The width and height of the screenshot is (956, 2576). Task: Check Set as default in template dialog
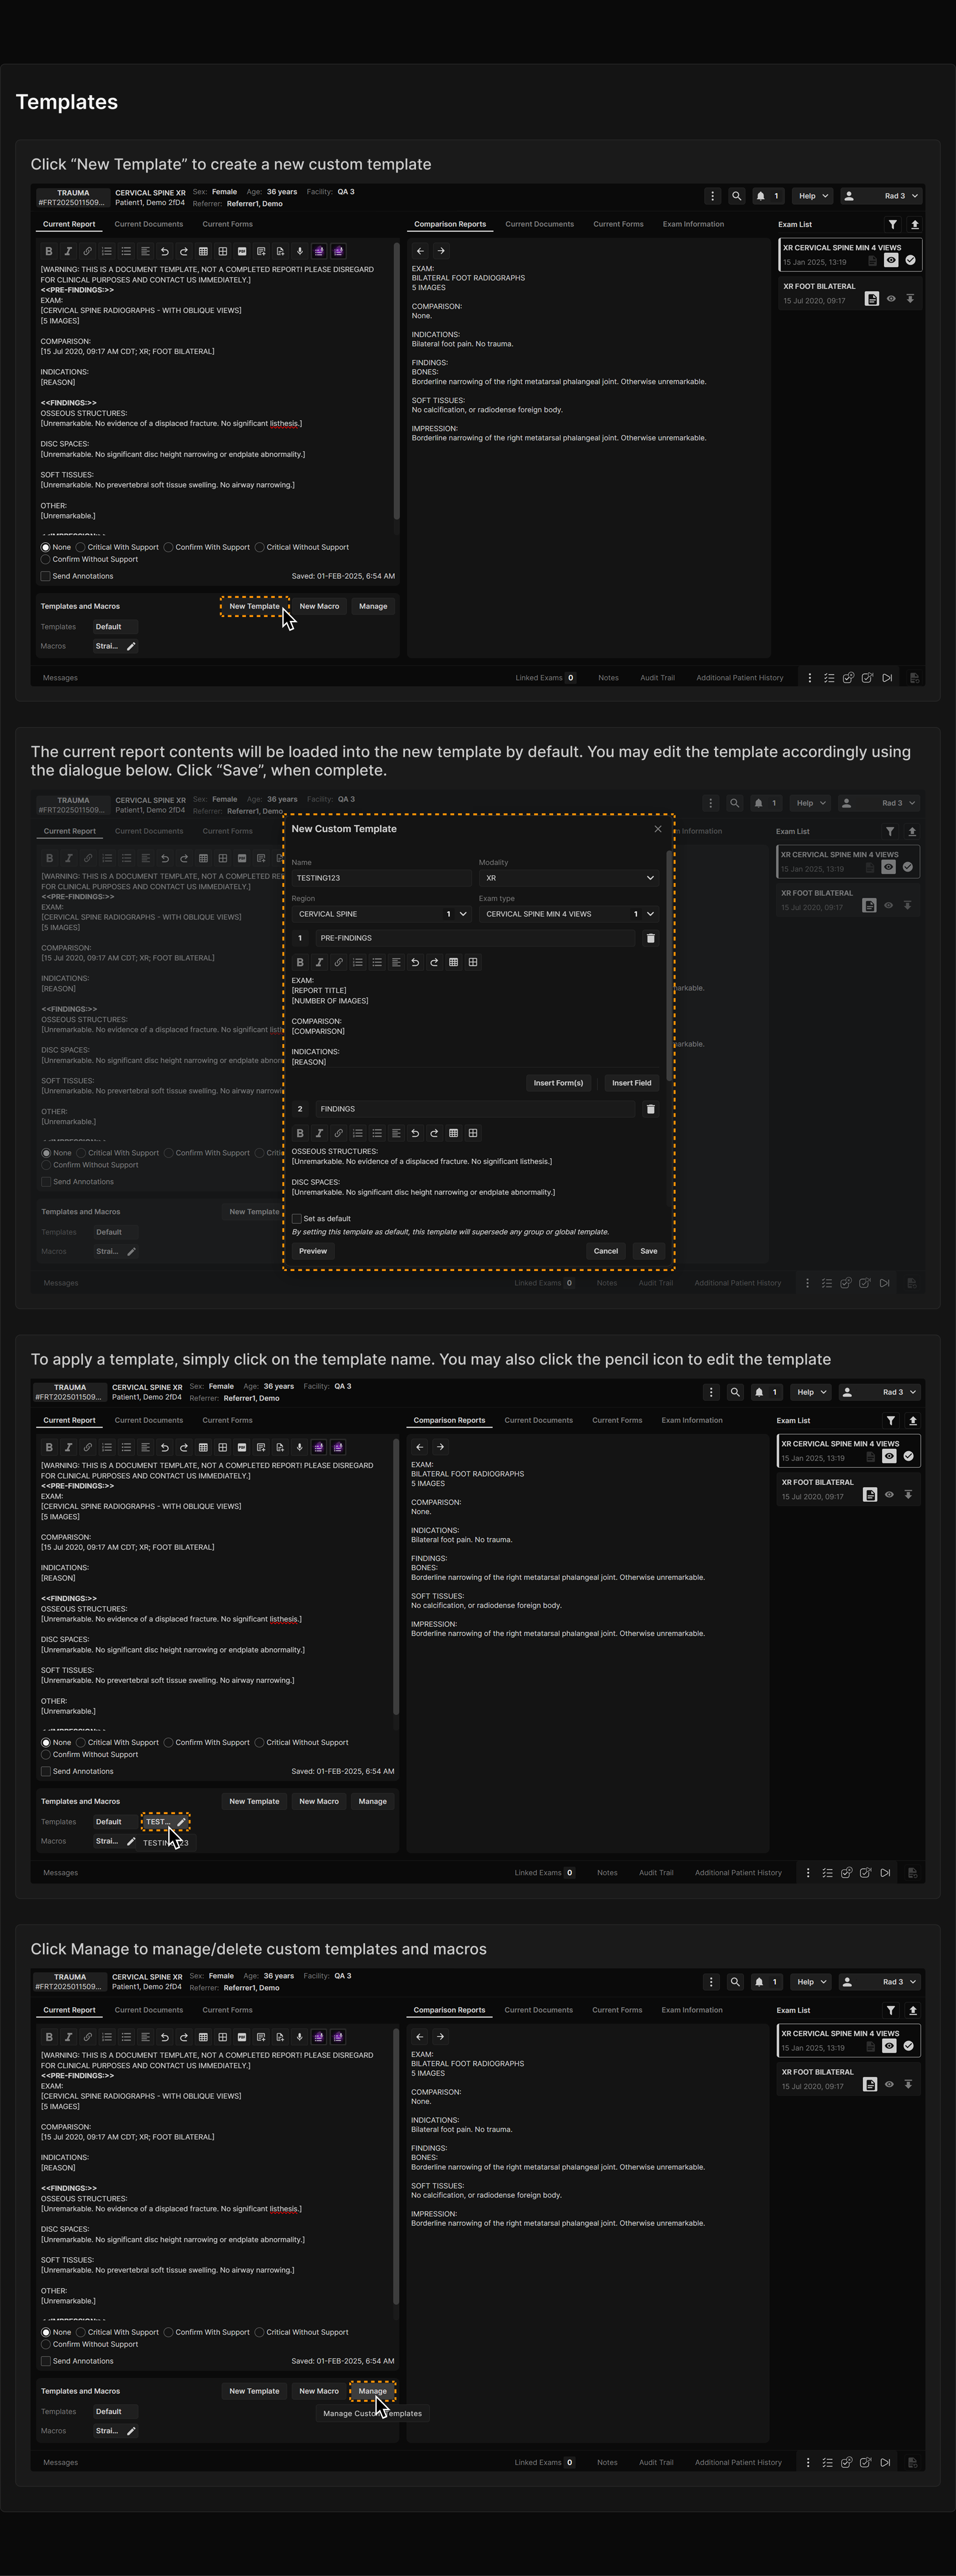296,1219
